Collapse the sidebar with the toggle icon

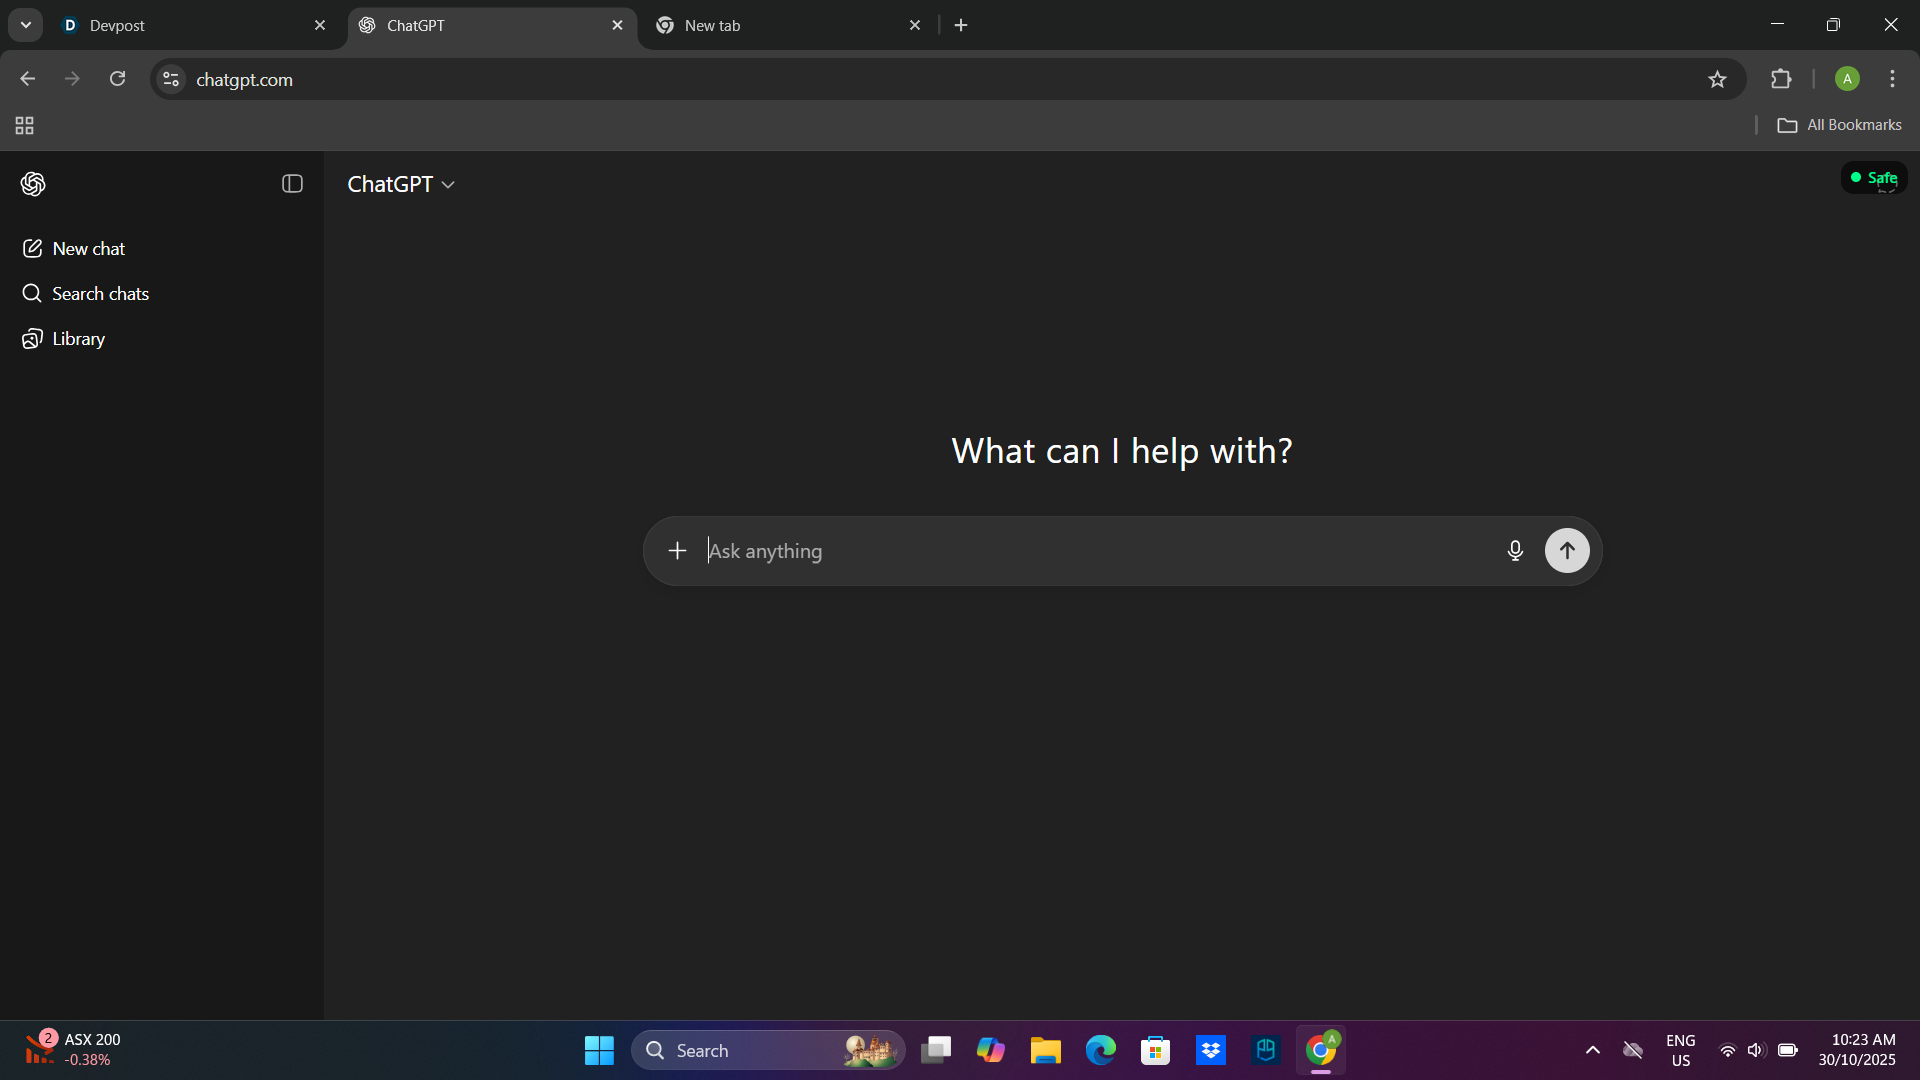click(292, 184)
